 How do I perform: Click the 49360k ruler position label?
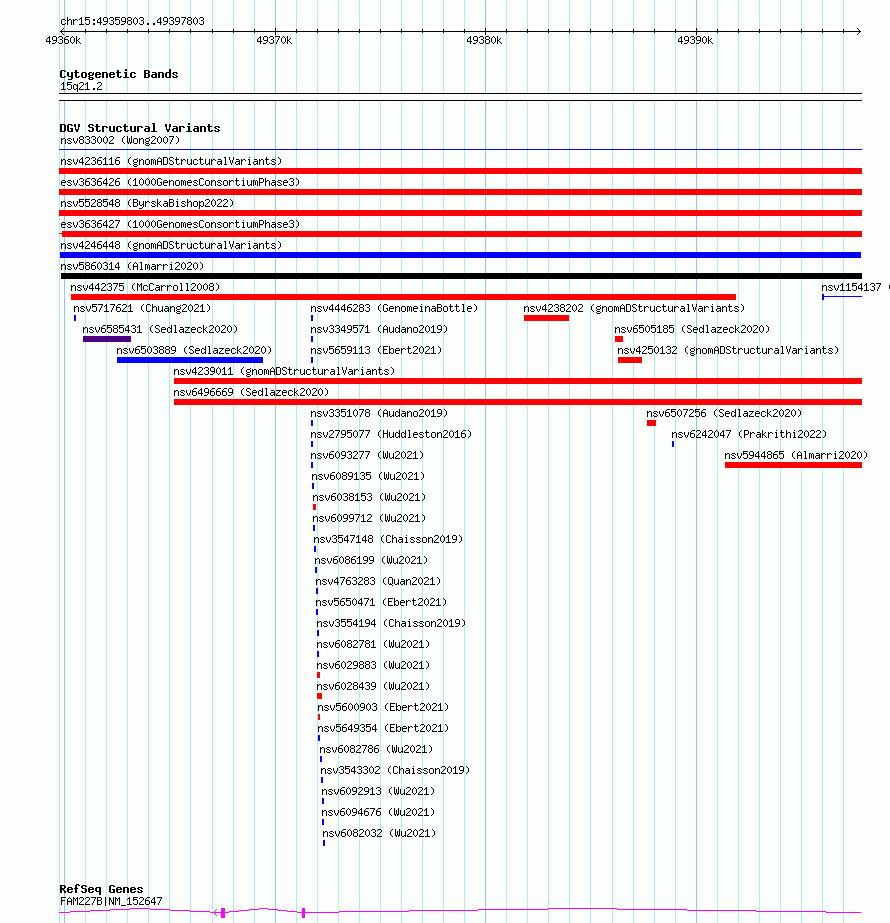coord(64,40)
